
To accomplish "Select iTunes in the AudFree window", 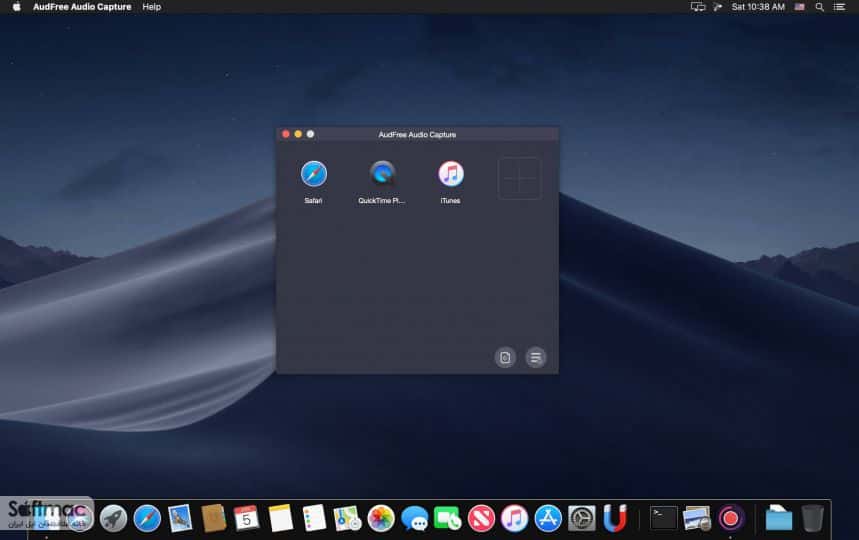I will pyautogui.click(x=450, y=175).
